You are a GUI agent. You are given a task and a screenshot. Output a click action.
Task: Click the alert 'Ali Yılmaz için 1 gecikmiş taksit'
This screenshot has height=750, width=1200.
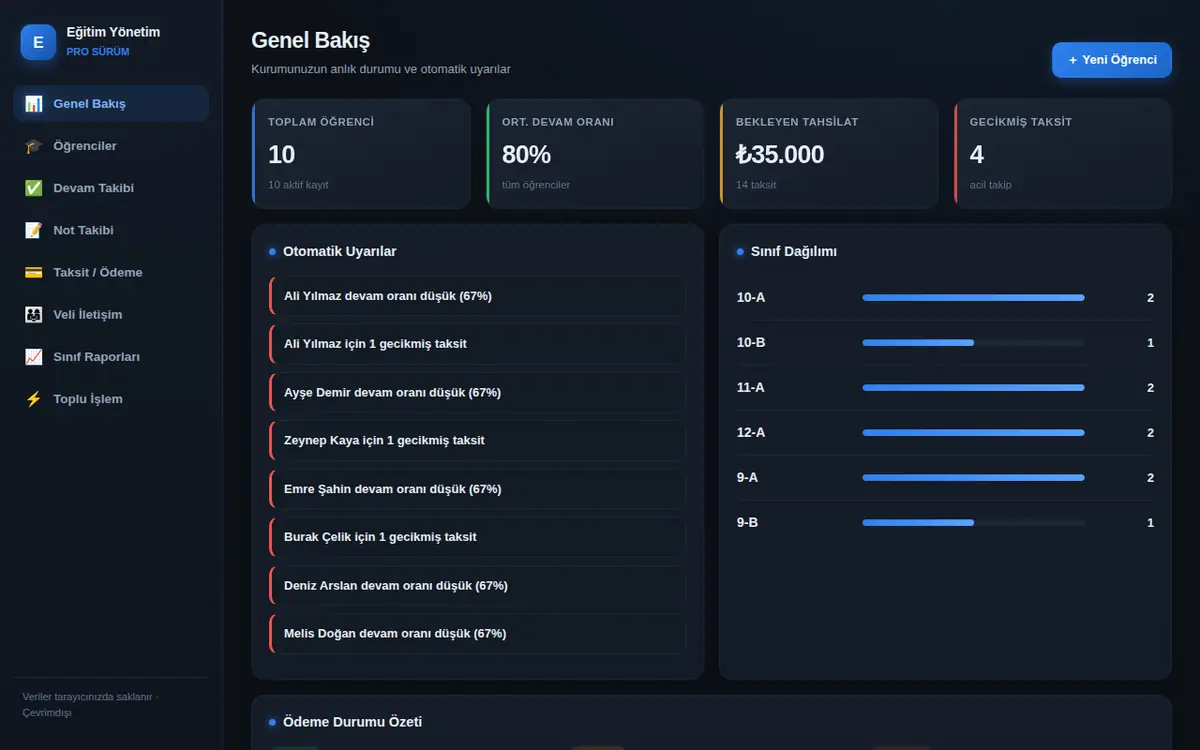[477, 344]
